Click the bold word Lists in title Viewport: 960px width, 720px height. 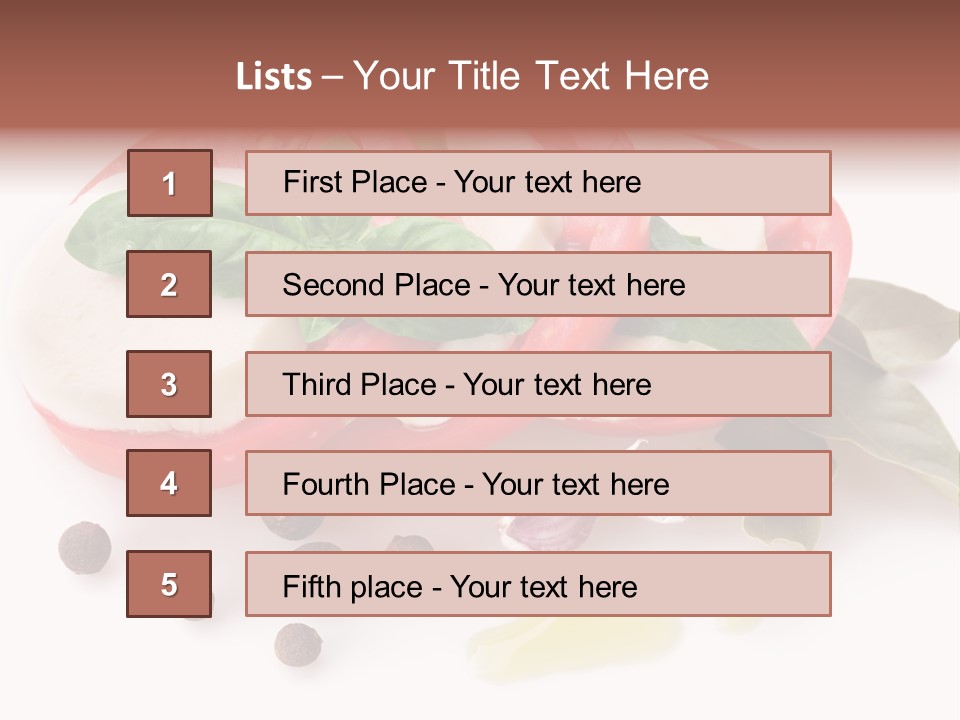[274, 77]
